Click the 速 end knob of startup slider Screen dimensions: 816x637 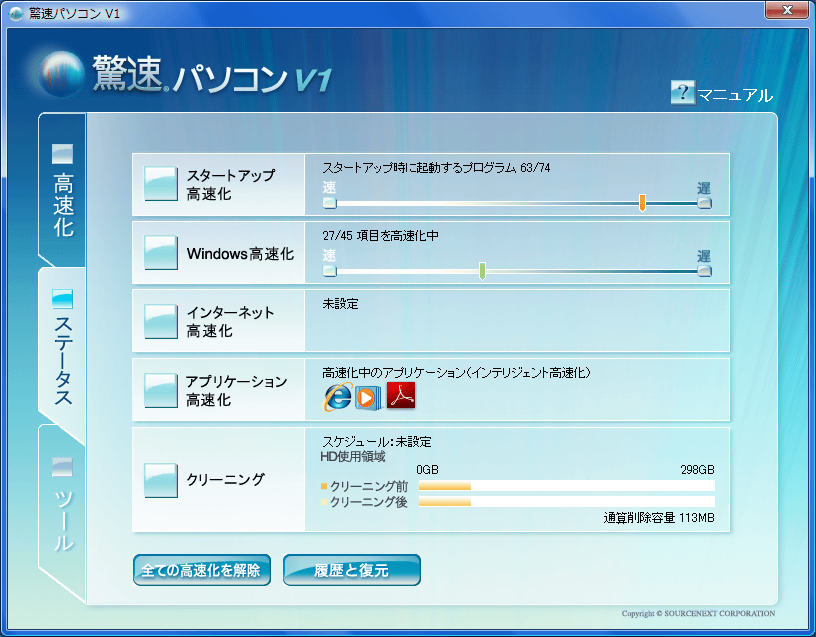(329, 203)
